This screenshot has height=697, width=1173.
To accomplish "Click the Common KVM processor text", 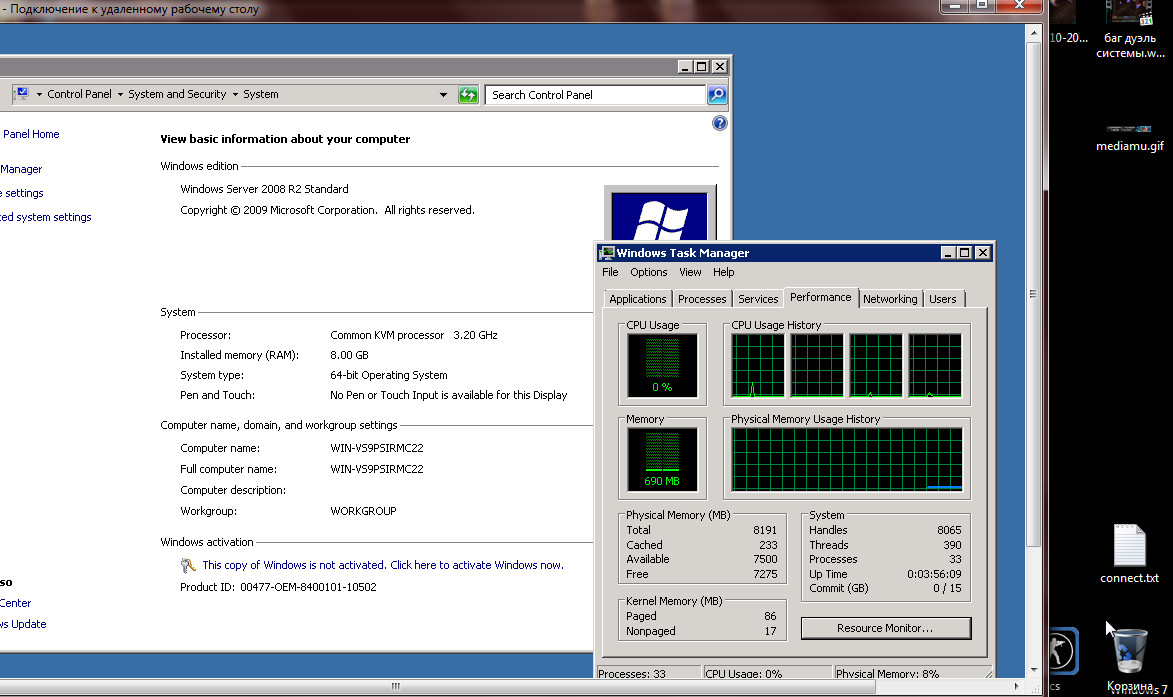I will [387, 336].
